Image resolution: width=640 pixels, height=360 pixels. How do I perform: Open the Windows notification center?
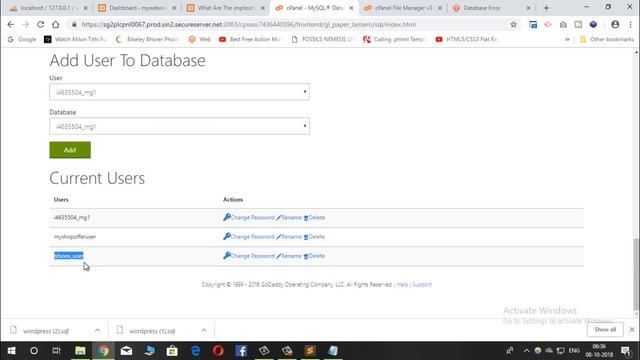[x=626, y=351]
